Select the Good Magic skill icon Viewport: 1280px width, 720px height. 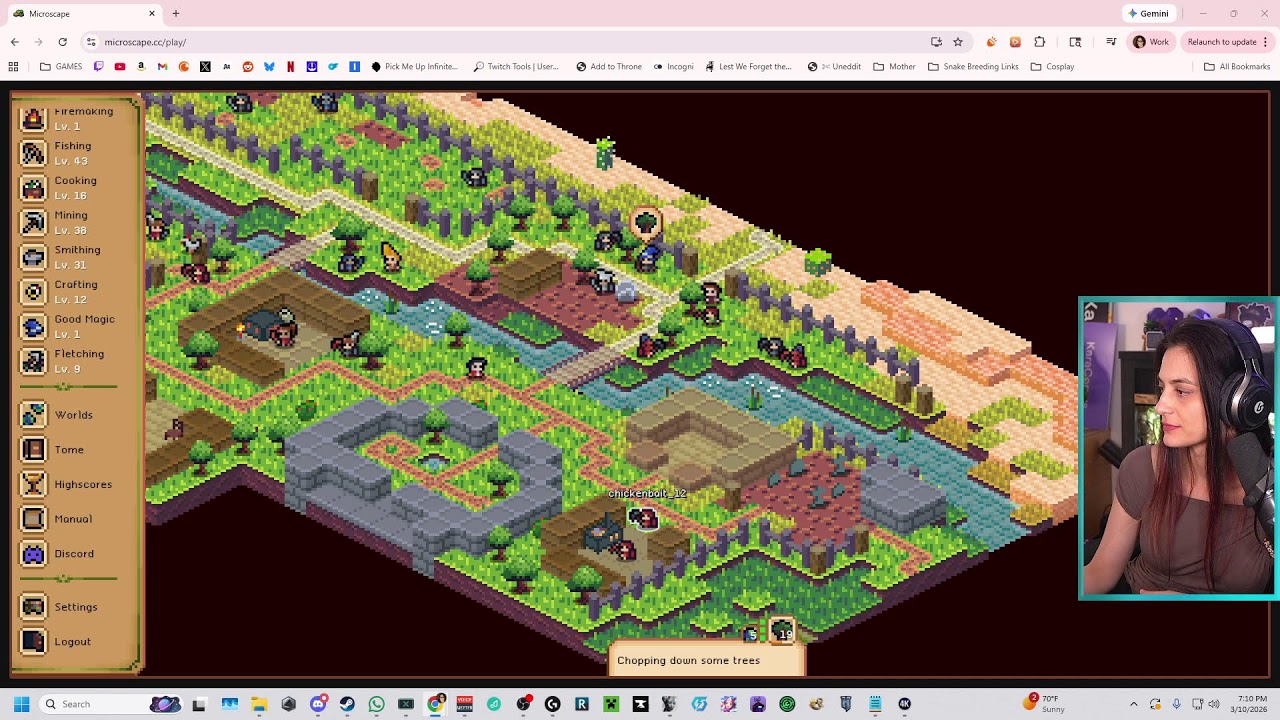[33, 326]
